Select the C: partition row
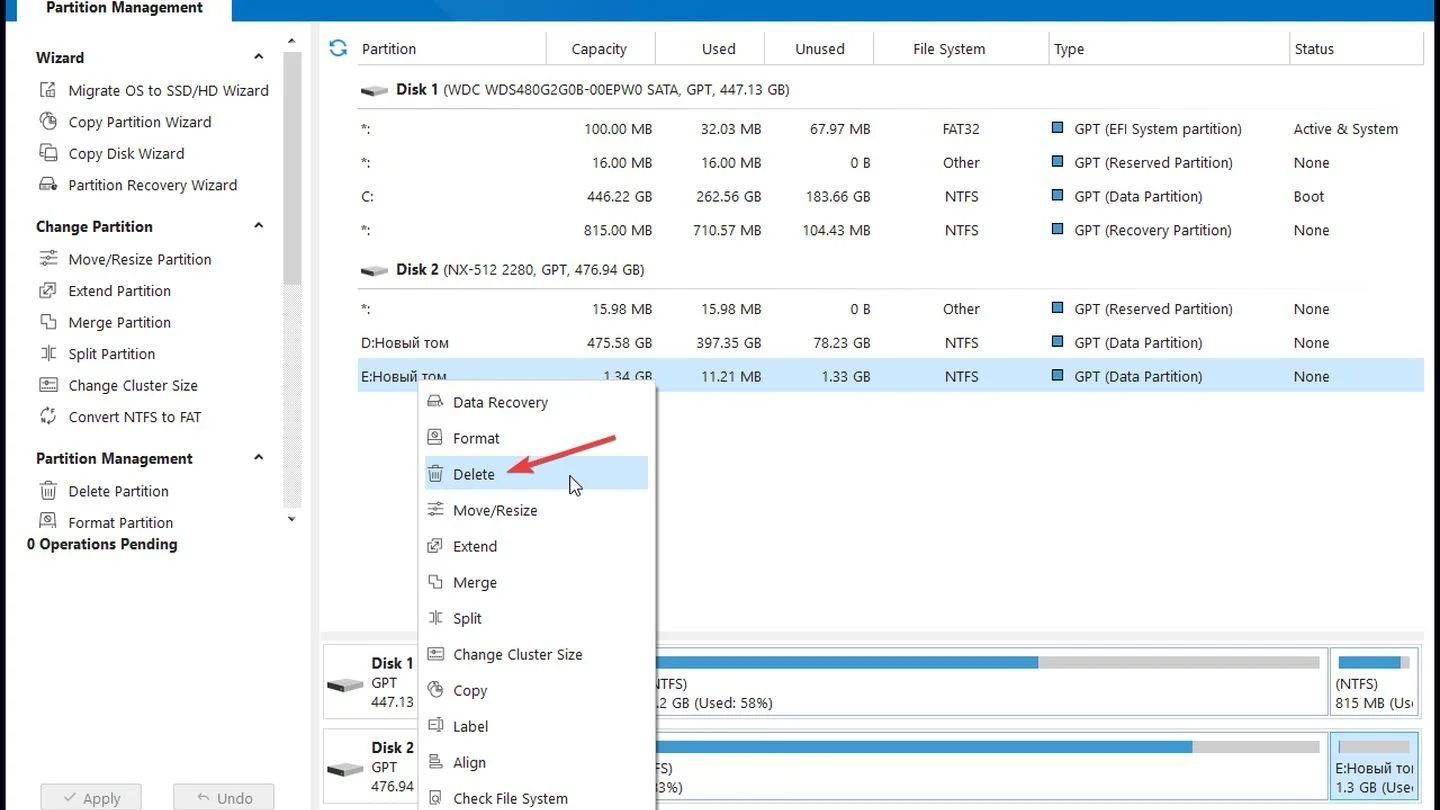Image resolution: width=1440 pixels, height=810 pixels. pos(890,196)
